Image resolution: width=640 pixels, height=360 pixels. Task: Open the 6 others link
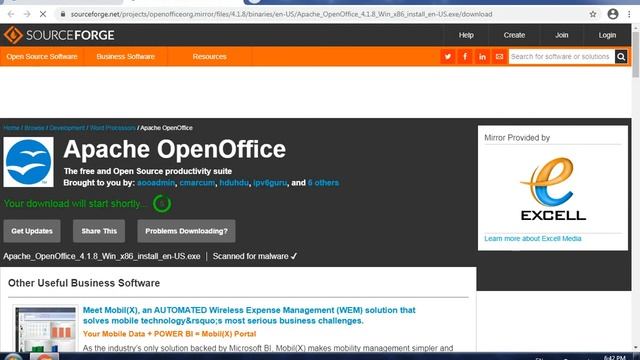[323, 183]
